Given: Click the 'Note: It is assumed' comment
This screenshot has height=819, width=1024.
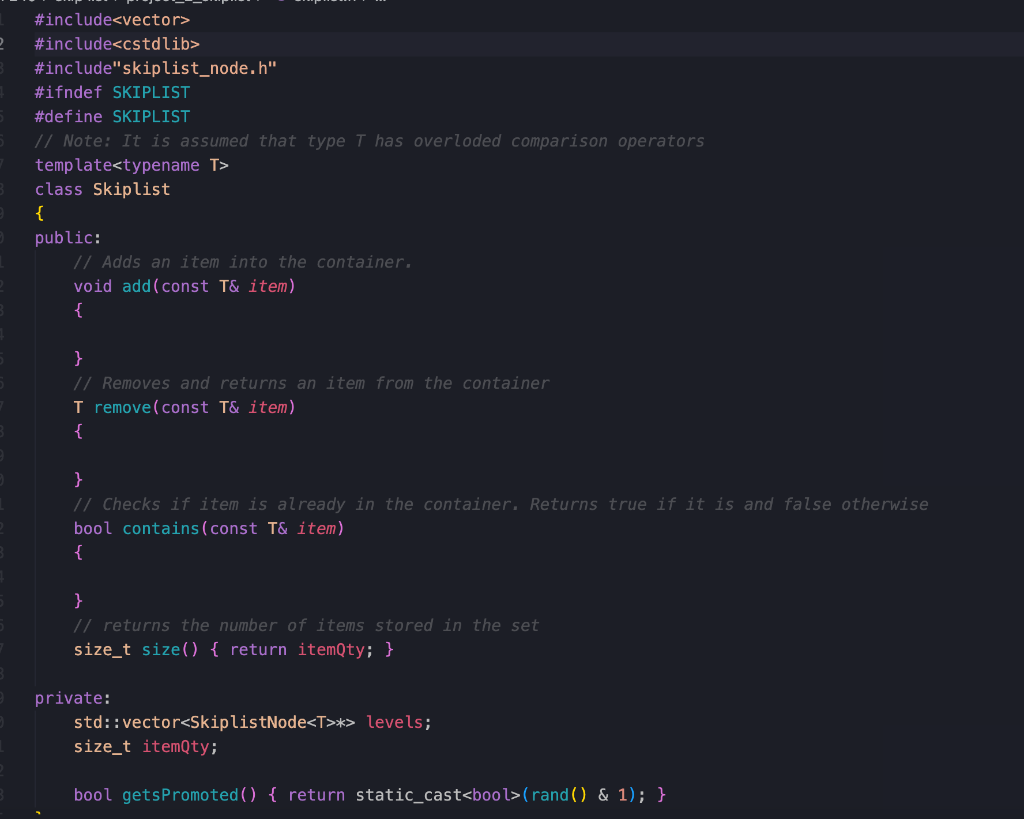Looking at the screenshot, I should coord(370,141).
